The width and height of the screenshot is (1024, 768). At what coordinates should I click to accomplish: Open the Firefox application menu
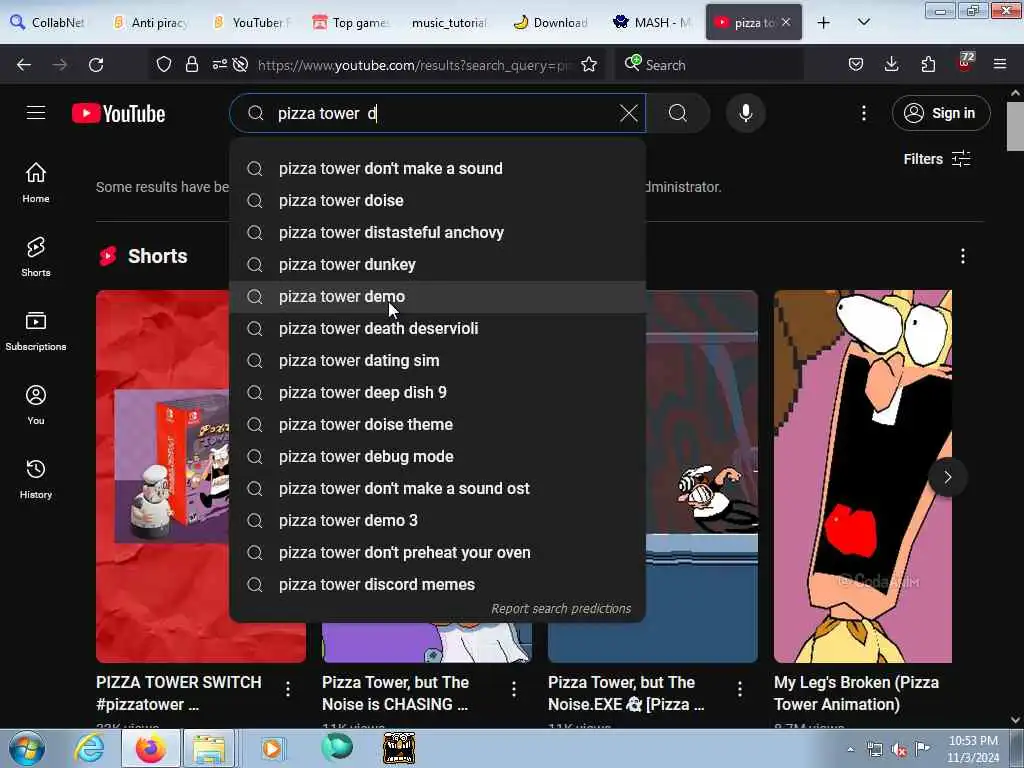point(1000,65)
